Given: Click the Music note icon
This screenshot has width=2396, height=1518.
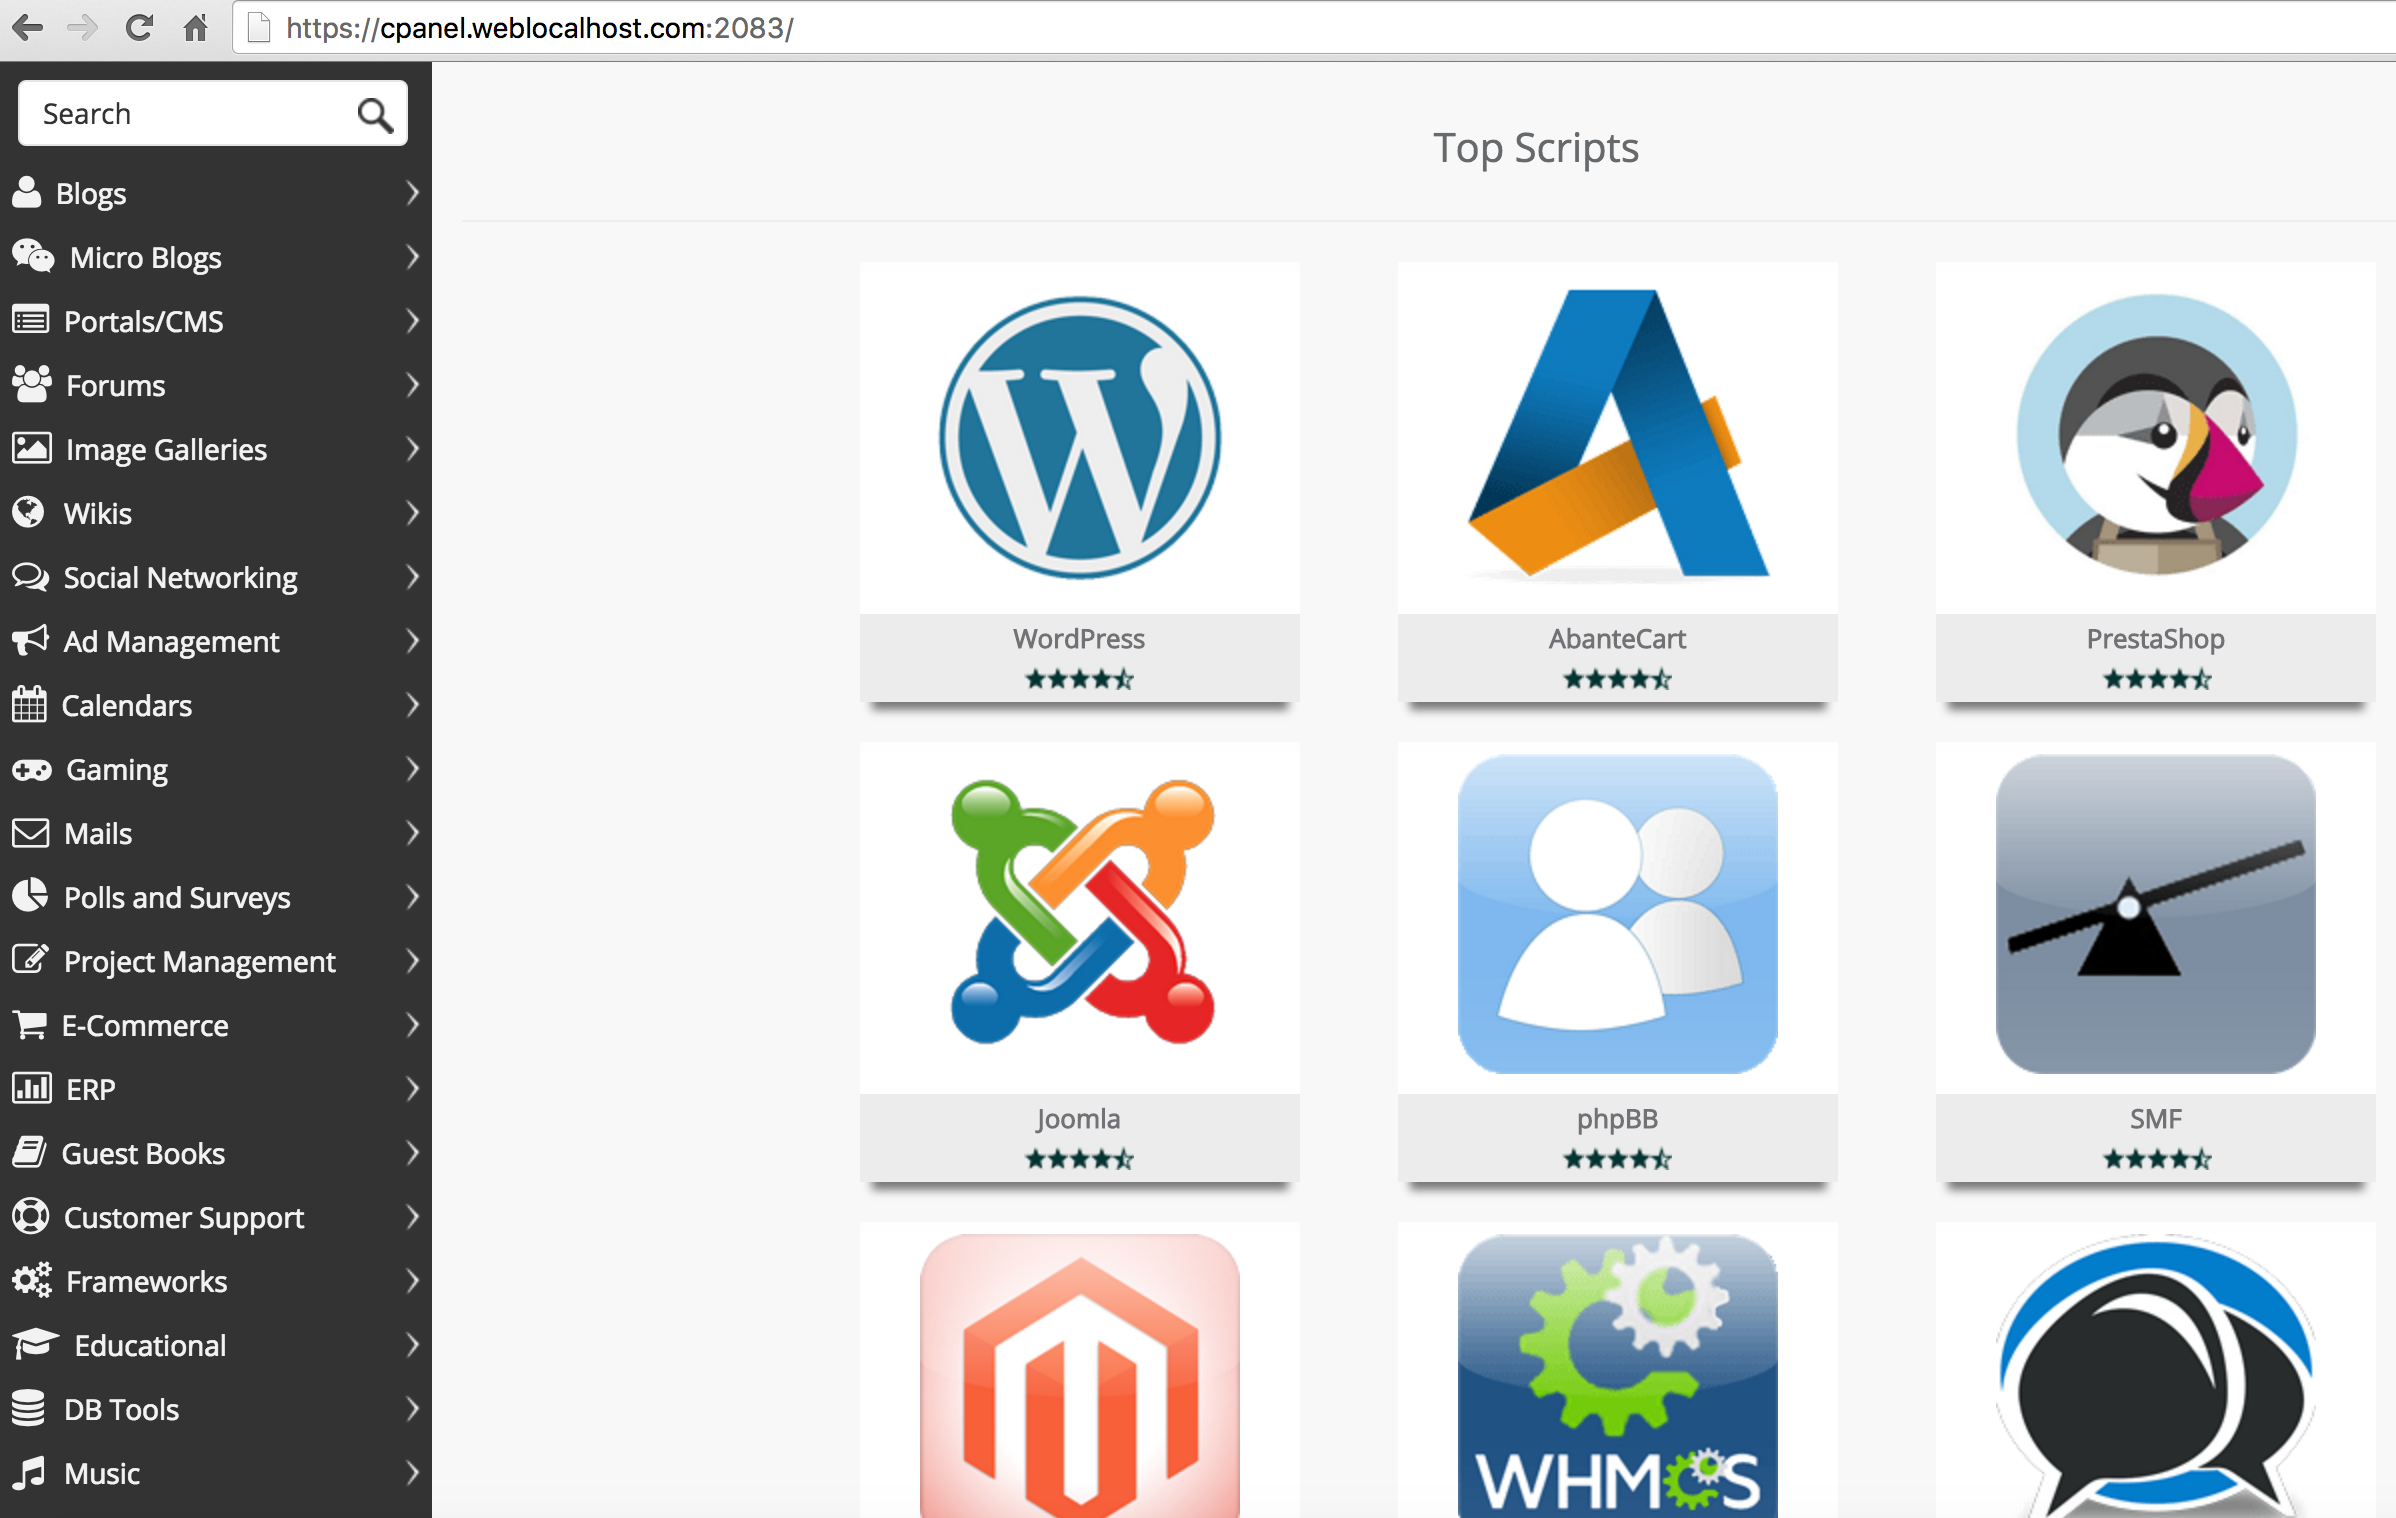Looking at the screenshot, I should click(29, 1472).
